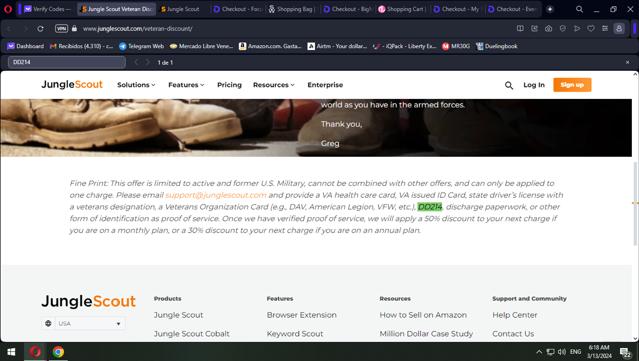
Task: Open the MR30G bookmark
Action: [x=456, y=46]
